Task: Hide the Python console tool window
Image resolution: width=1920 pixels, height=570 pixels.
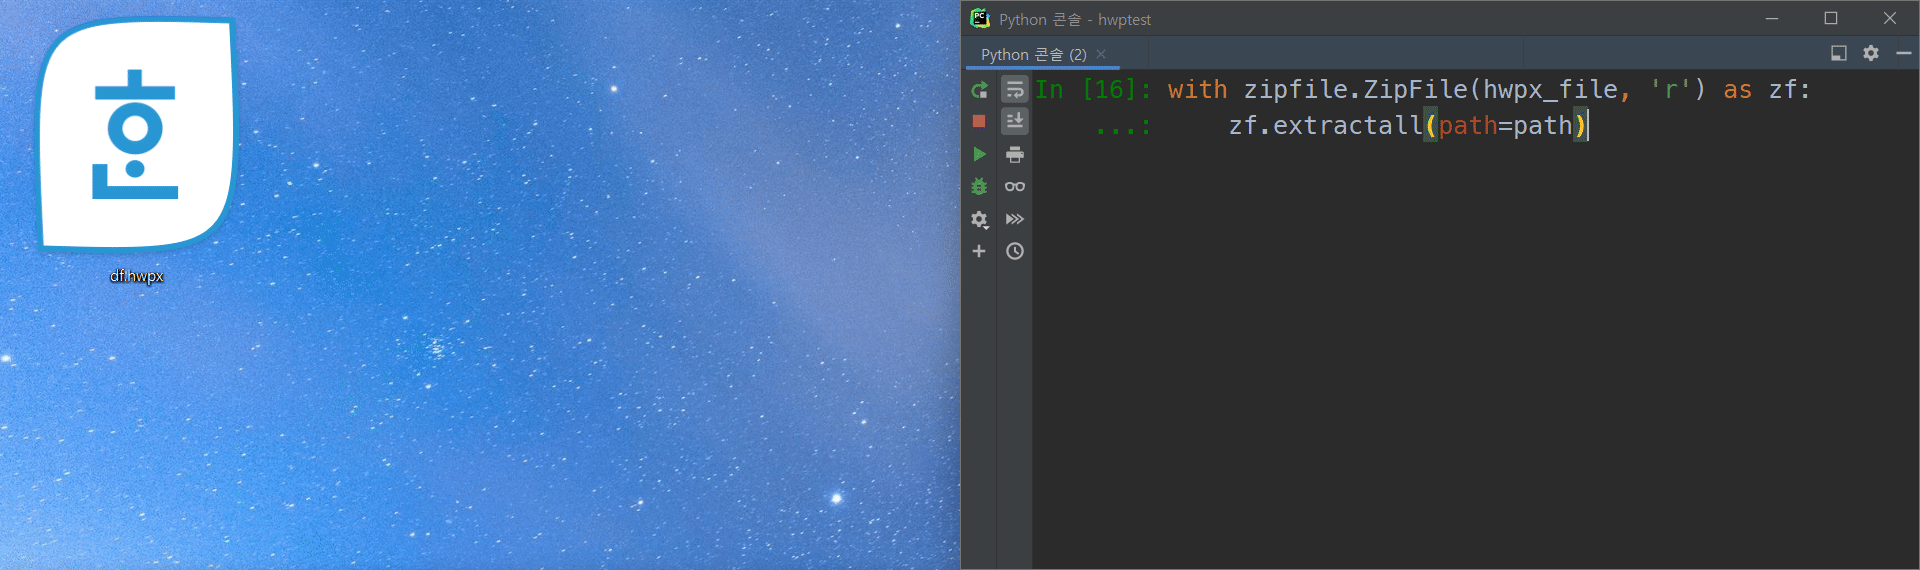Action: 1904,53
